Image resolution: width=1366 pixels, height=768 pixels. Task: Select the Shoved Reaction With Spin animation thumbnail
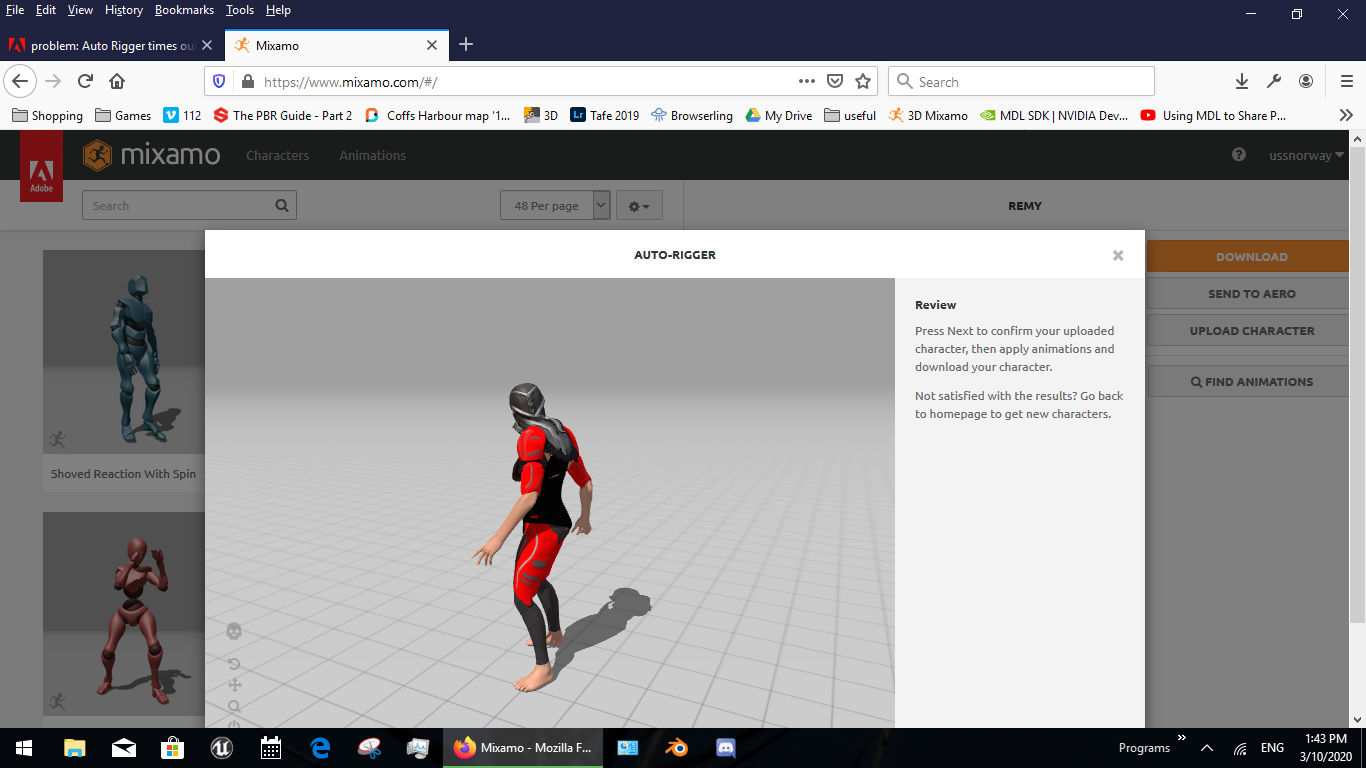tap(123, 352)
